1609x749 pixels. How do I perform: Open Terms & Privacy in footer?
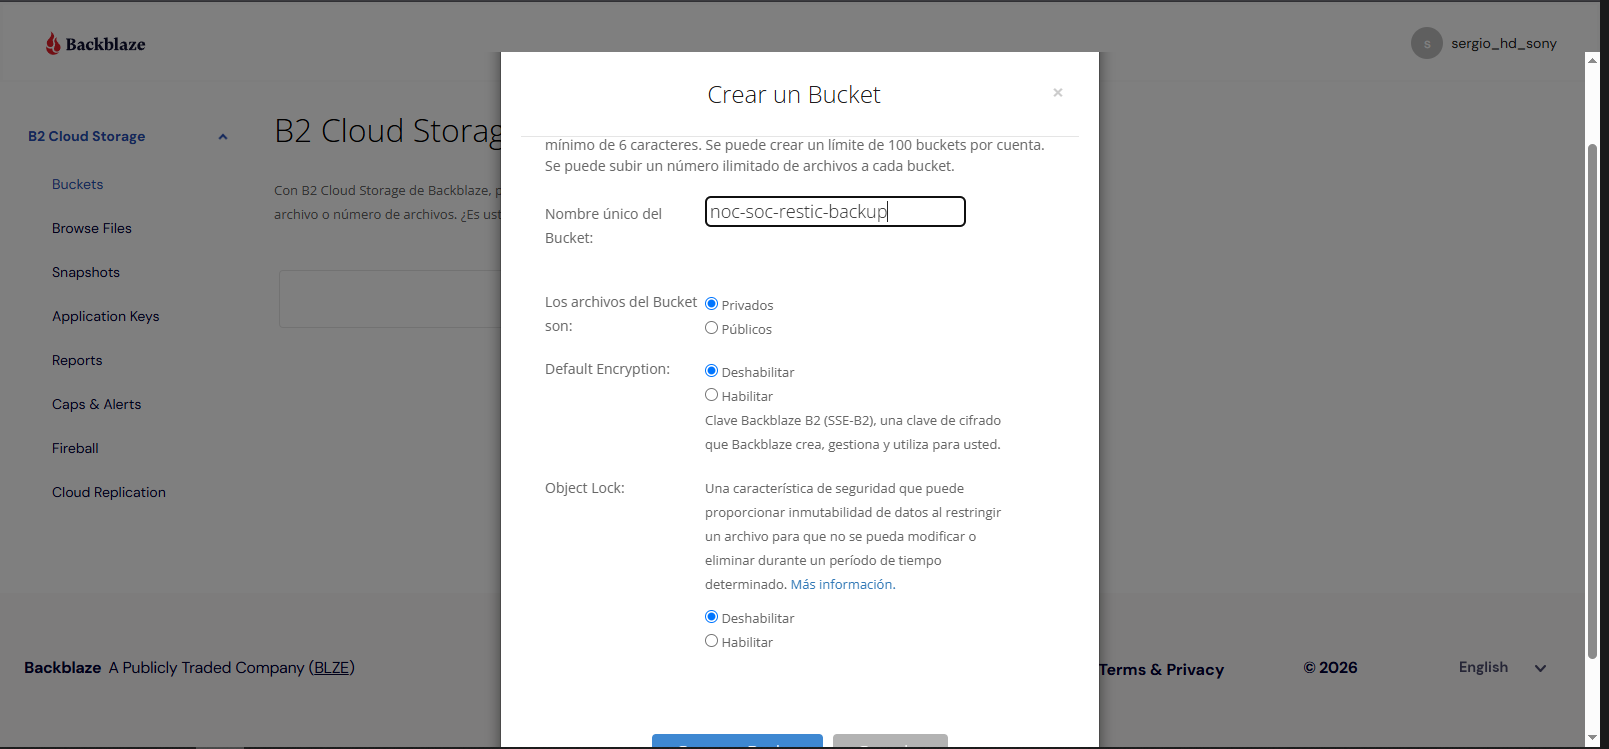pos(1161,670)
